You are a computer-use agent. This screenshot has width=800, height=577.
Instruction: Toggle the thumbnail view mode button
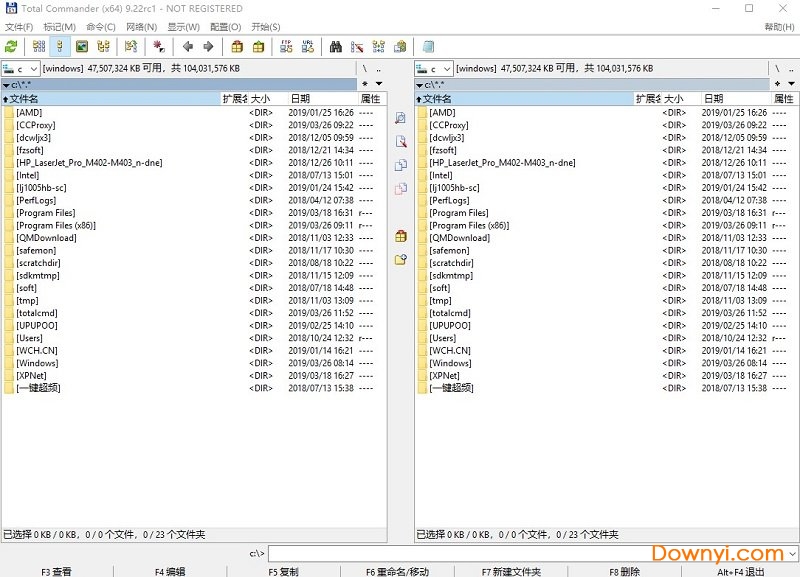click(82, 46)
